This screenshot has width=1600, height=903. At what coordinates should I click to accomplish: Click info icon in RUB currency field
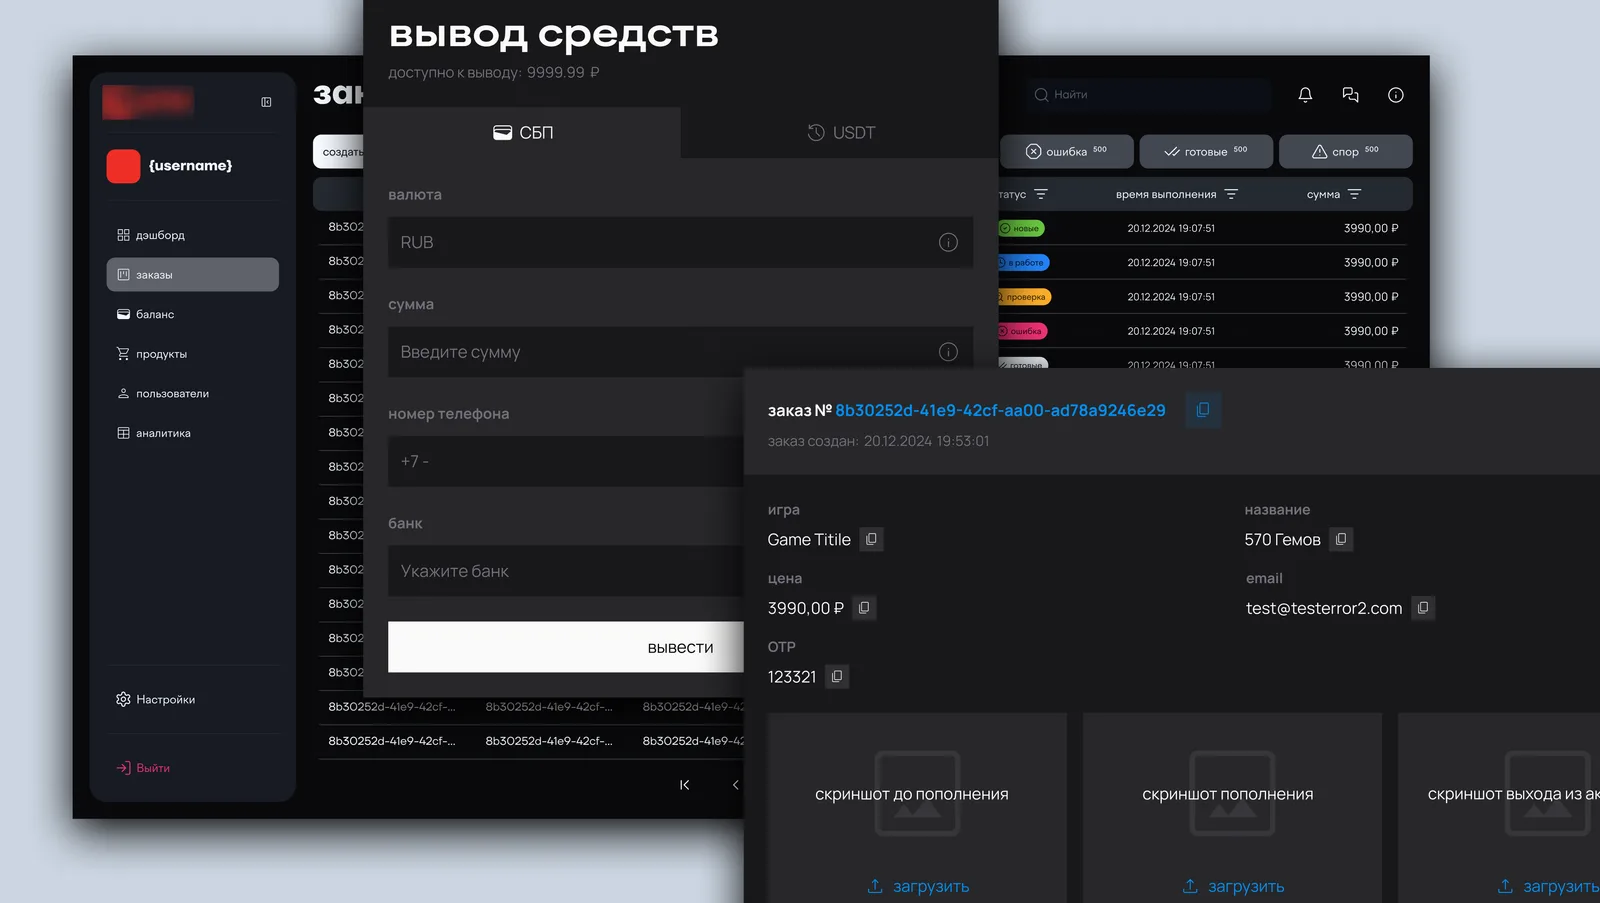pos(948,242)
